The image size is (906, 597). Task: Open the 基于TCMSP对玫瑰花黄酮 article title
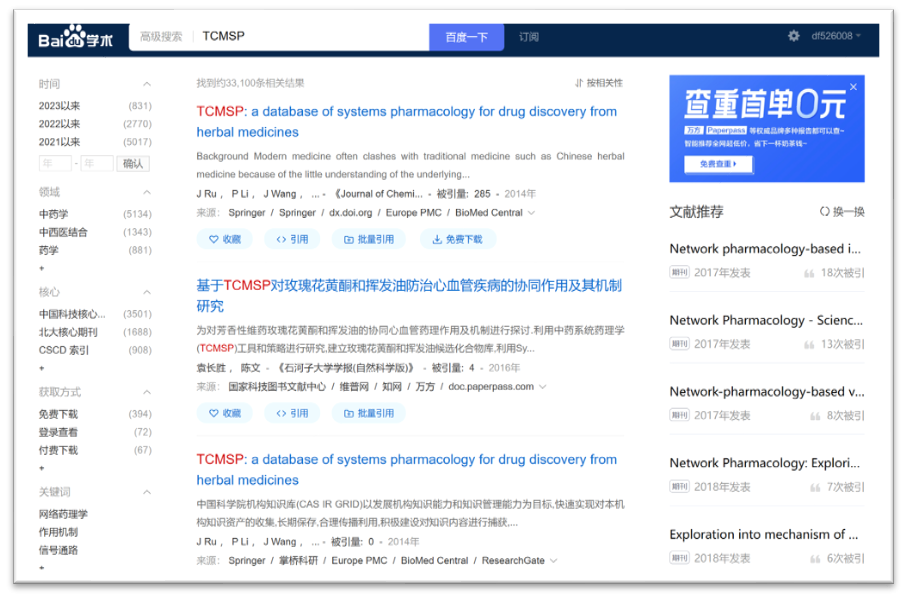coord(409,295)
